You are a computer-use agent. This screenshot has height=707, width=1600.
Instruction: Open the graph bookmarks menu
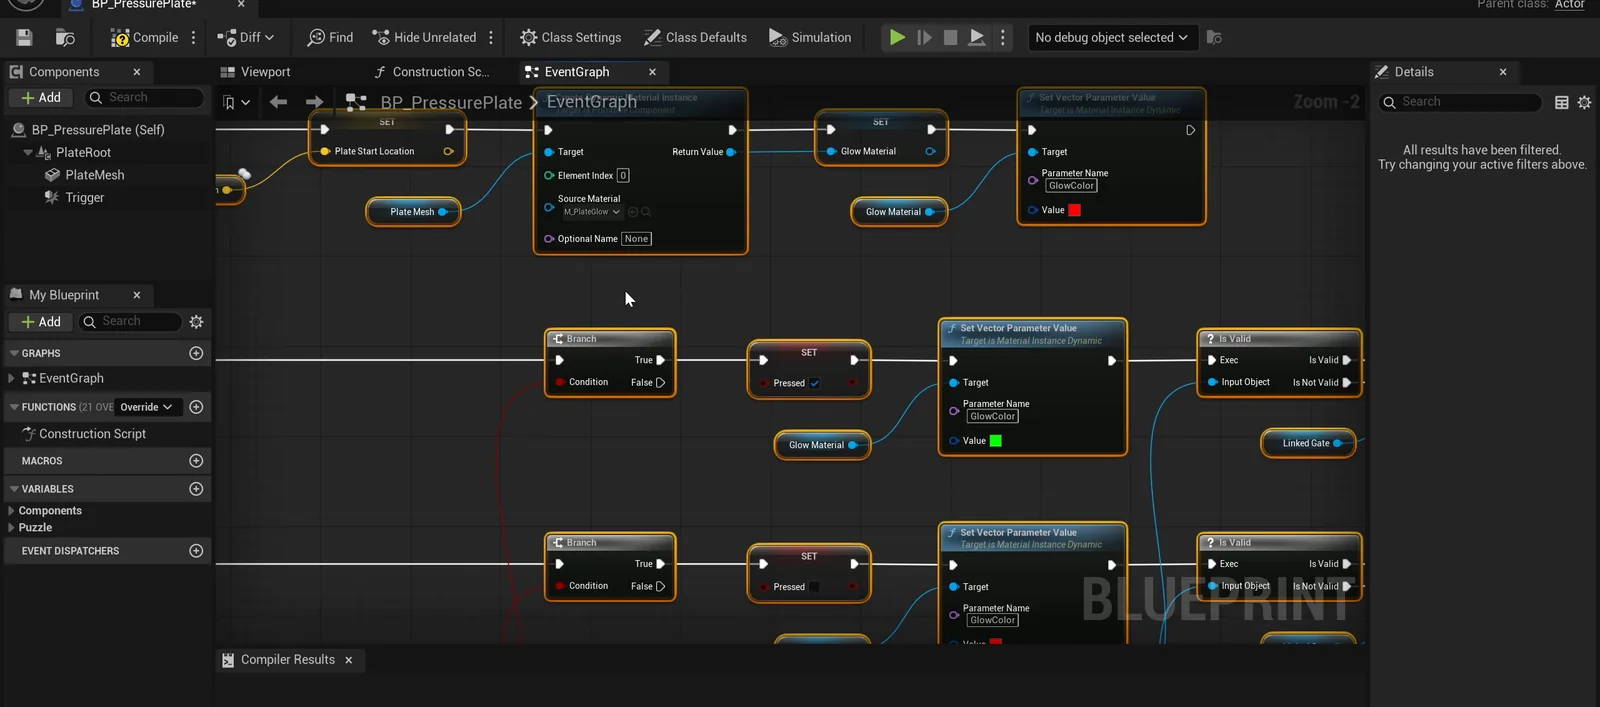(x=236, y=102)
